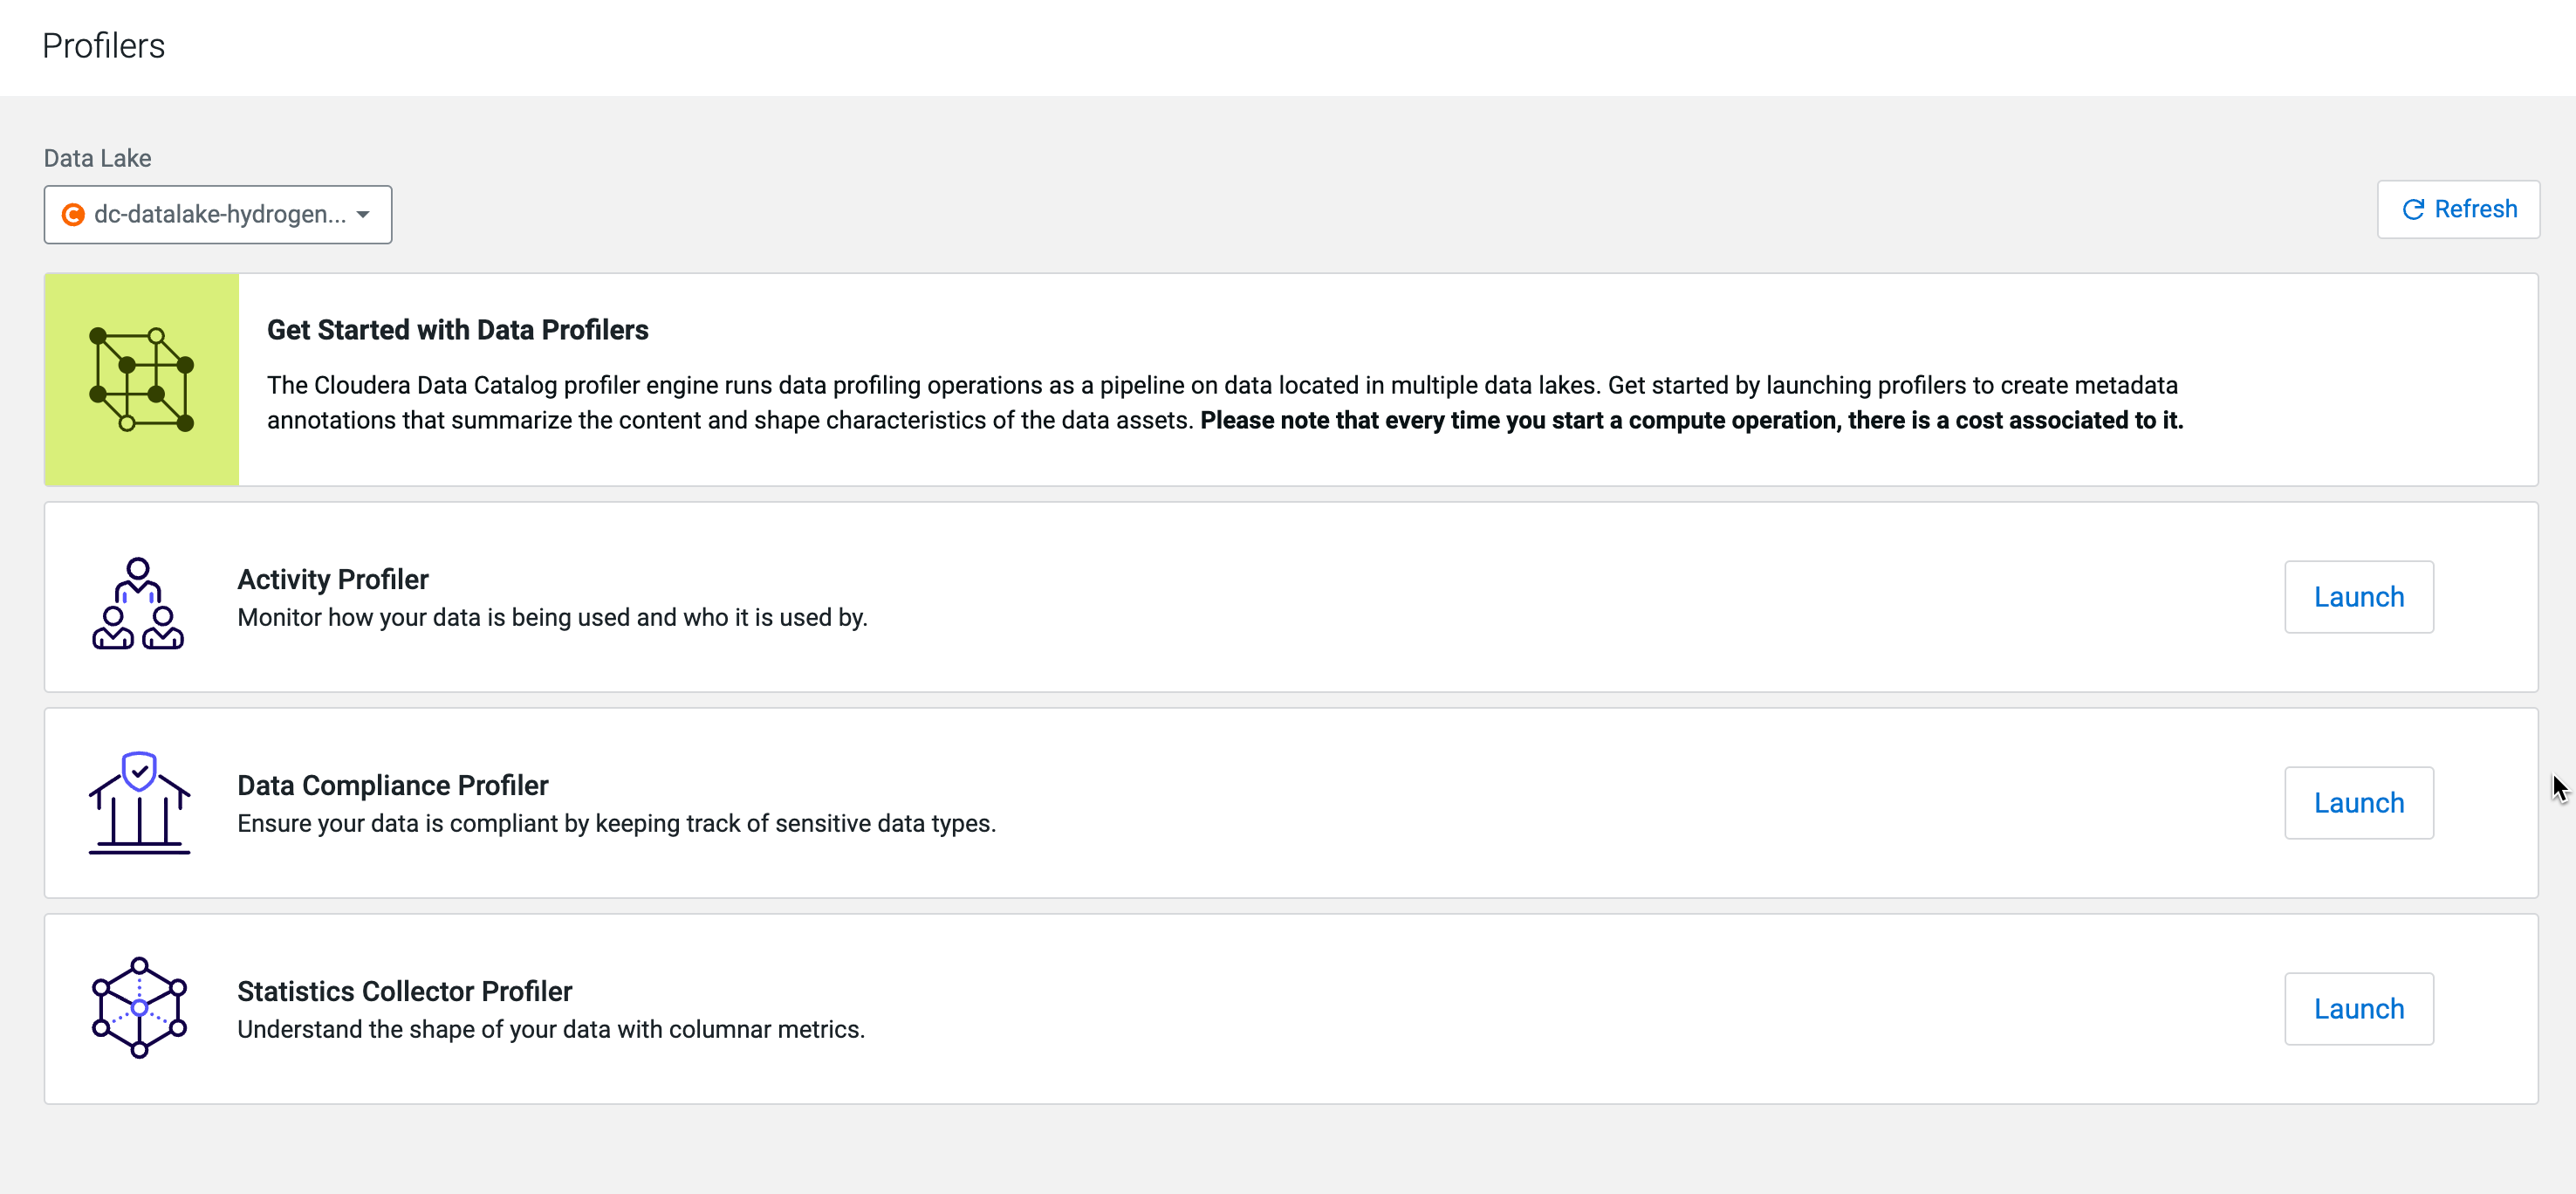Click the Get Started with Data Profilers heading
Image resolution: width=2576 pixels, height=1194 pixels.
[457, 330]
